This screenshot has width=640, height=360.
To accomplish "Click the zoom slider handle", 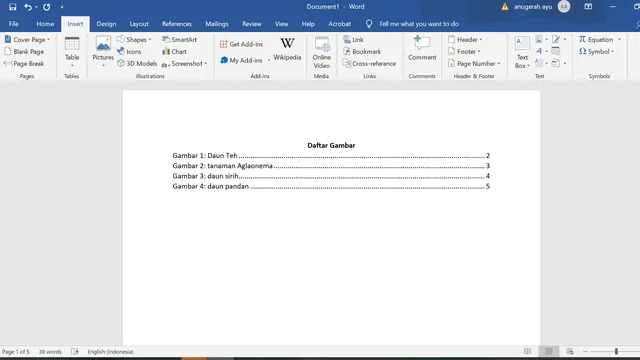I will click(x=616, y=351).
